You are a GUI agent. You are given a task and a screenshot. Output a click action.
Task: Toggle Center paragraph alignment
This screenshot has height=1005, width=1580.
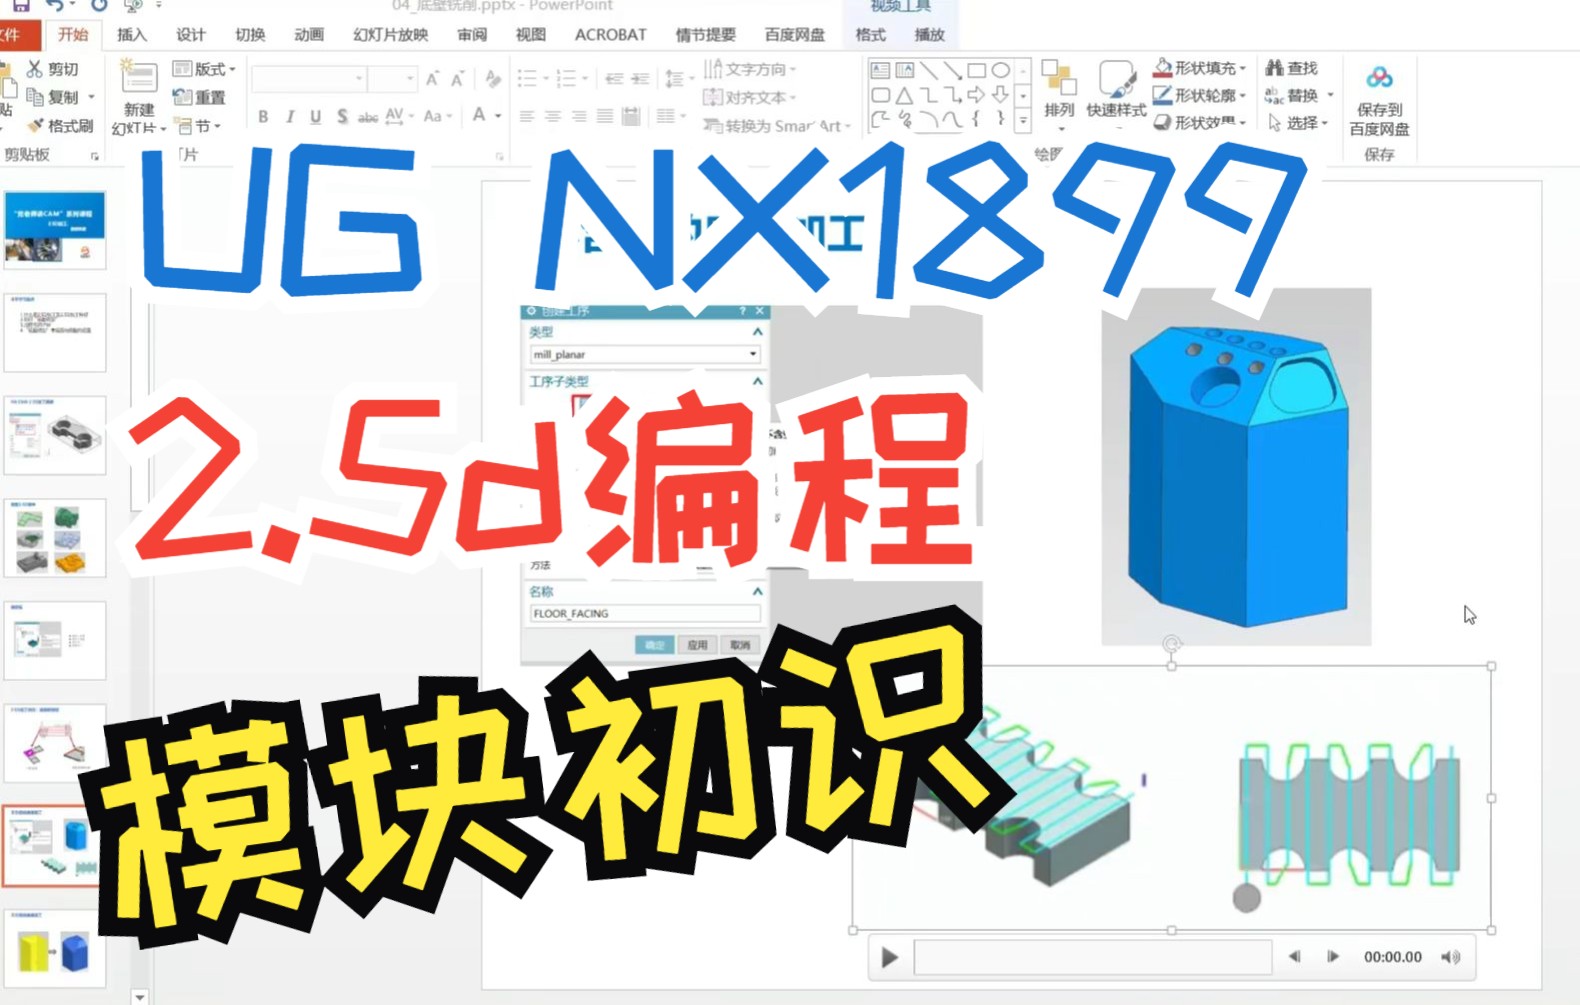[x=553, y=117]
